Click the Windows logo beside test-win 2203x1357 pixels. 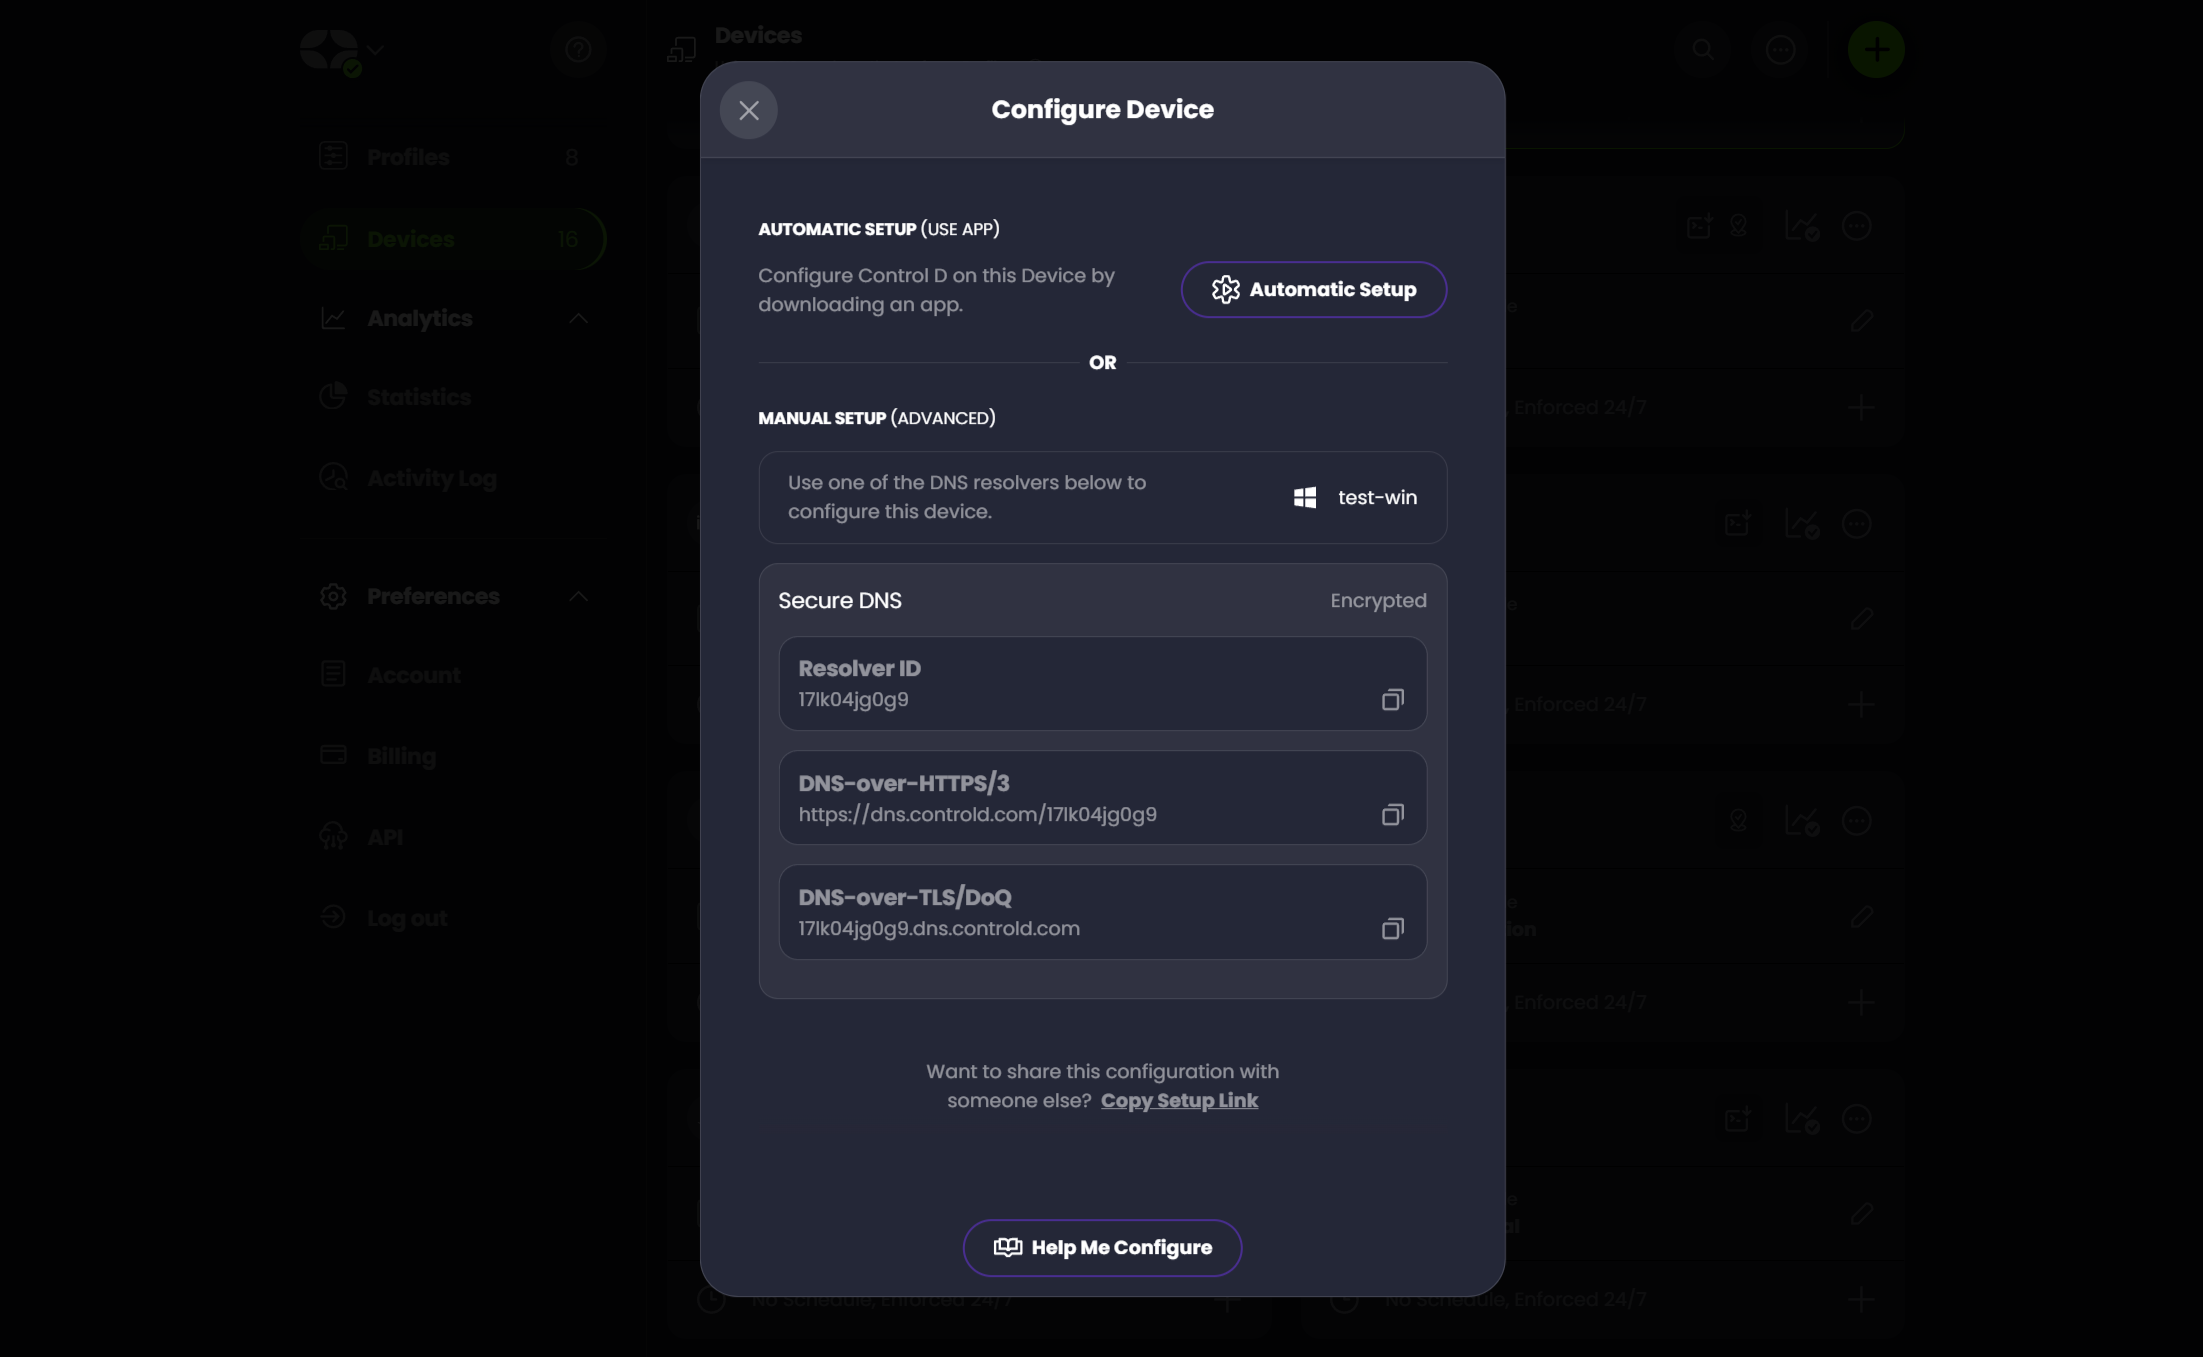[1305, 497]
